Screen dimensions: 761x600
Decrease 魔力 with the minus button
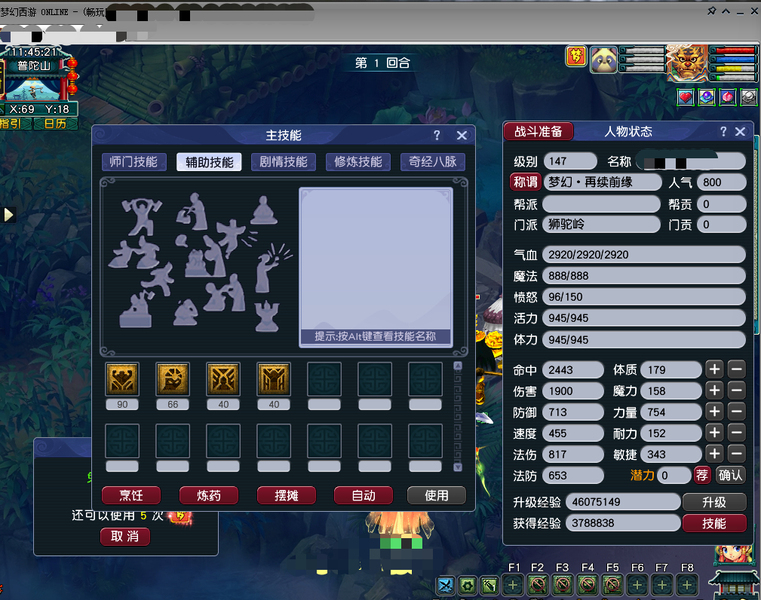coord(736,391)
